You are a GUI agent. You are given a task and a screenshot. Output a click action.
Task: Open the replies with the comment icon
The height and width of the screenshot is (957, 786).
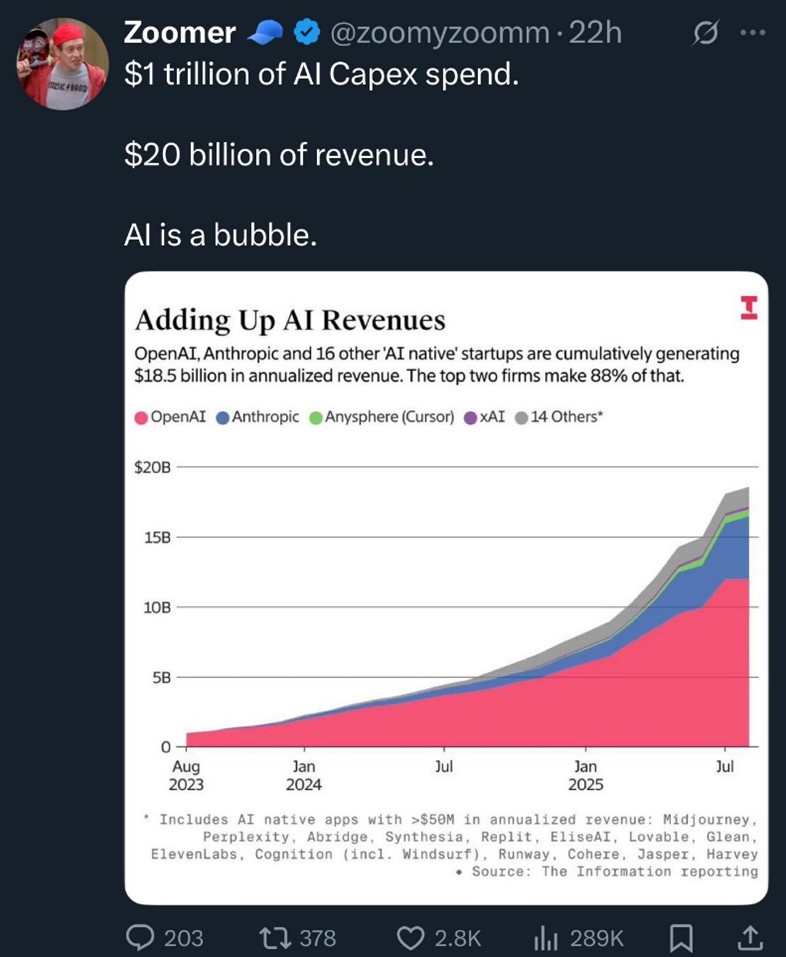pos(140,937)
